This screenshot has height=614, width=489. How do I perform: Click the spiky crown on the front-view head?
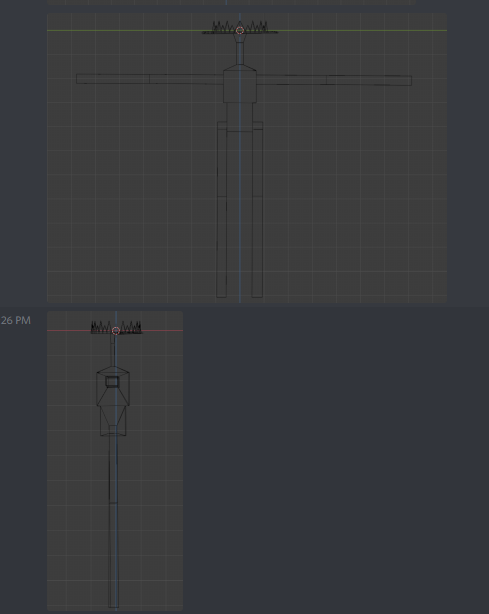240,27
